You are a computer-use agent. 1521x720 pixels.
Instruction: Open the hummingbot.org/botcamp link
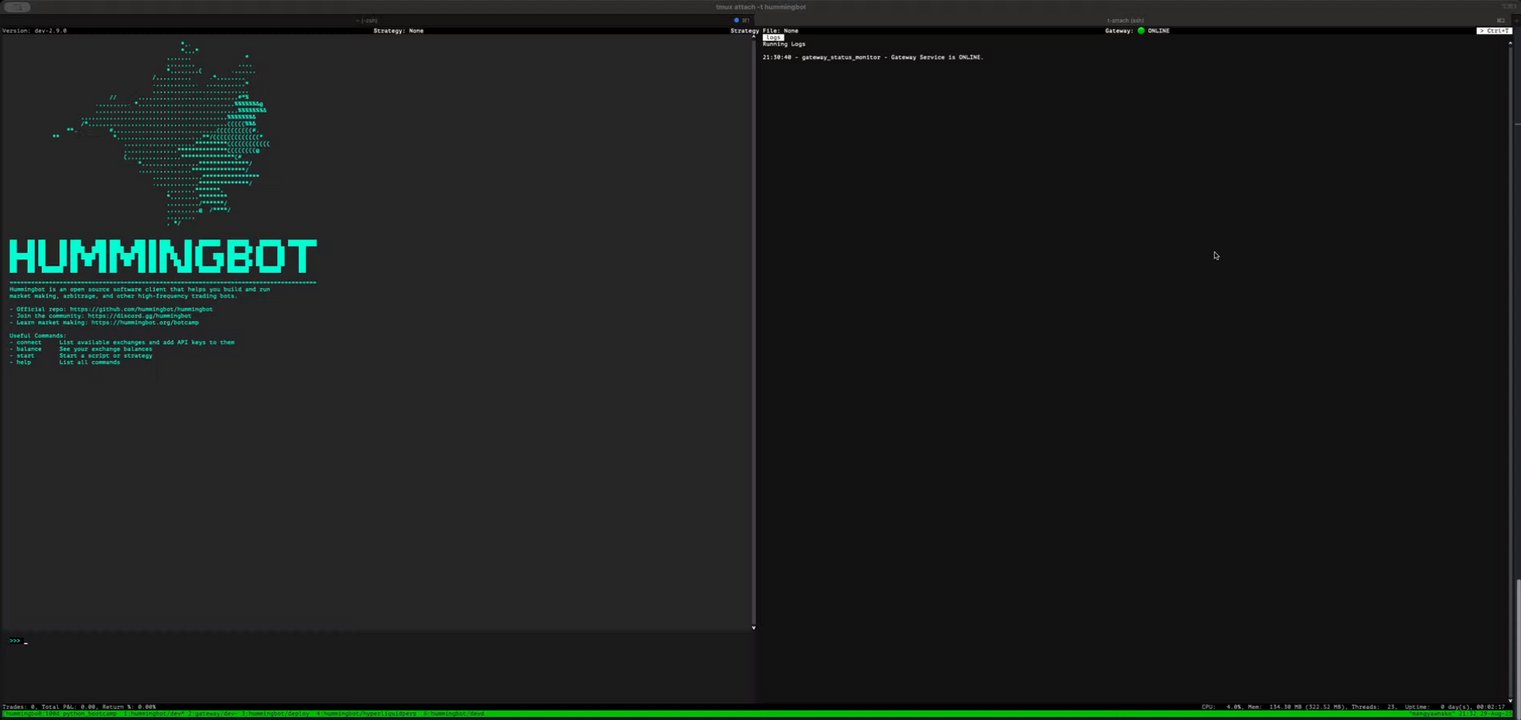pos(145,322)
